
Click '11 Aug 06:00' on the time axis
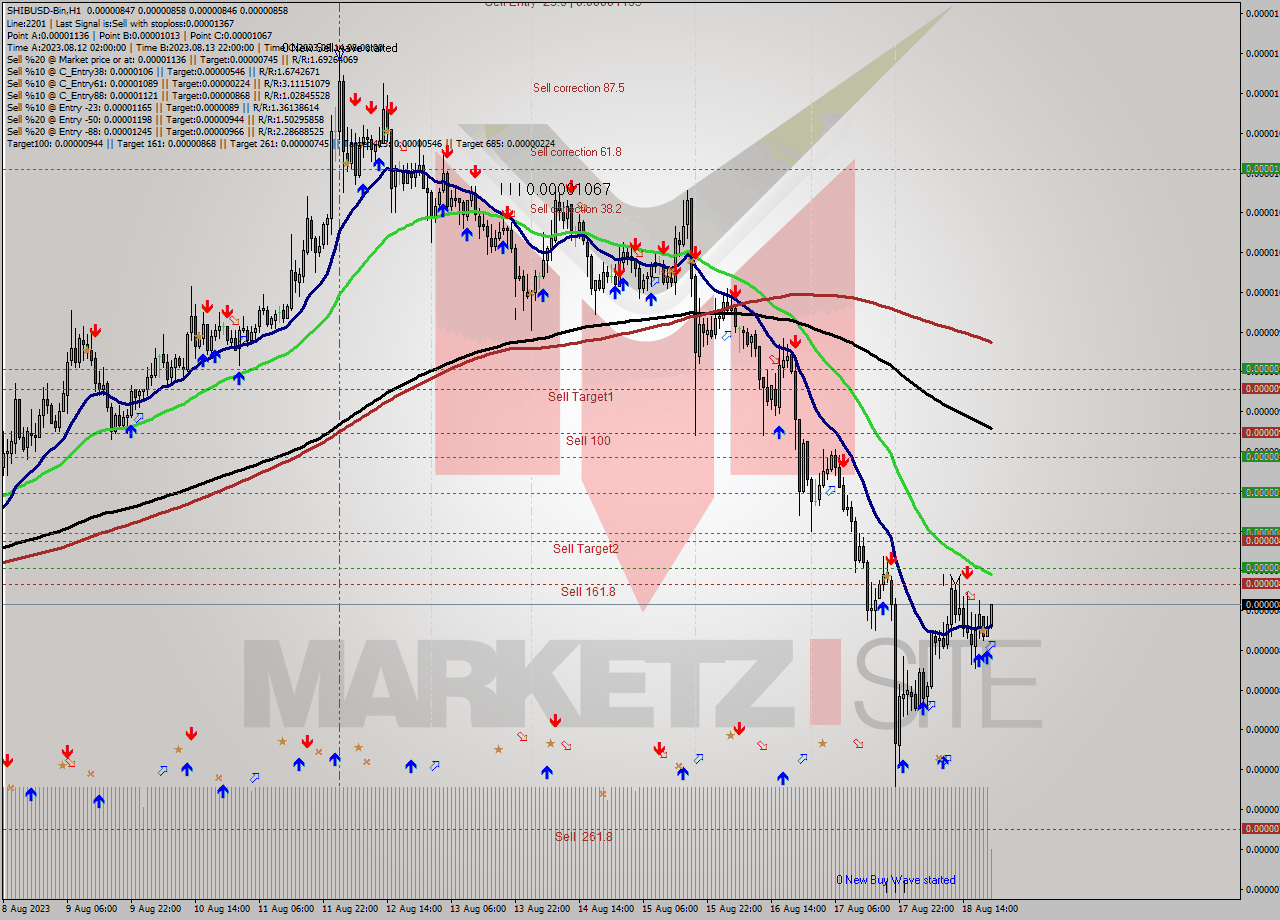tap(284, 909)
